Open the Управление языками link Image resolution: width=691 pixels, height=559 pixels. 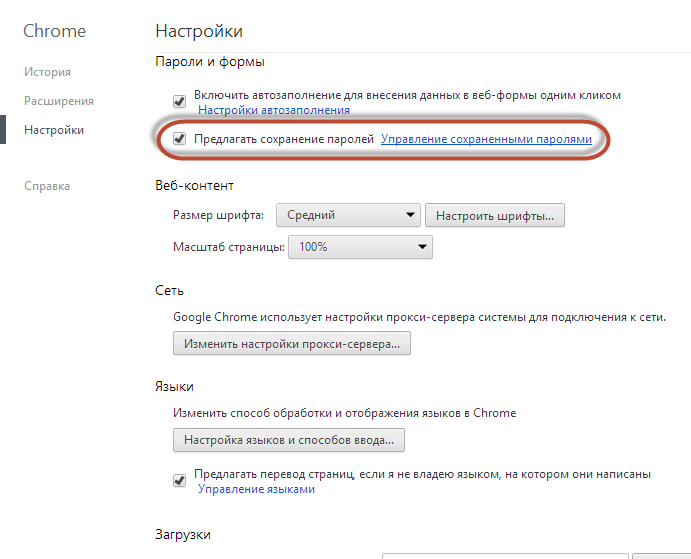(256, 489)
